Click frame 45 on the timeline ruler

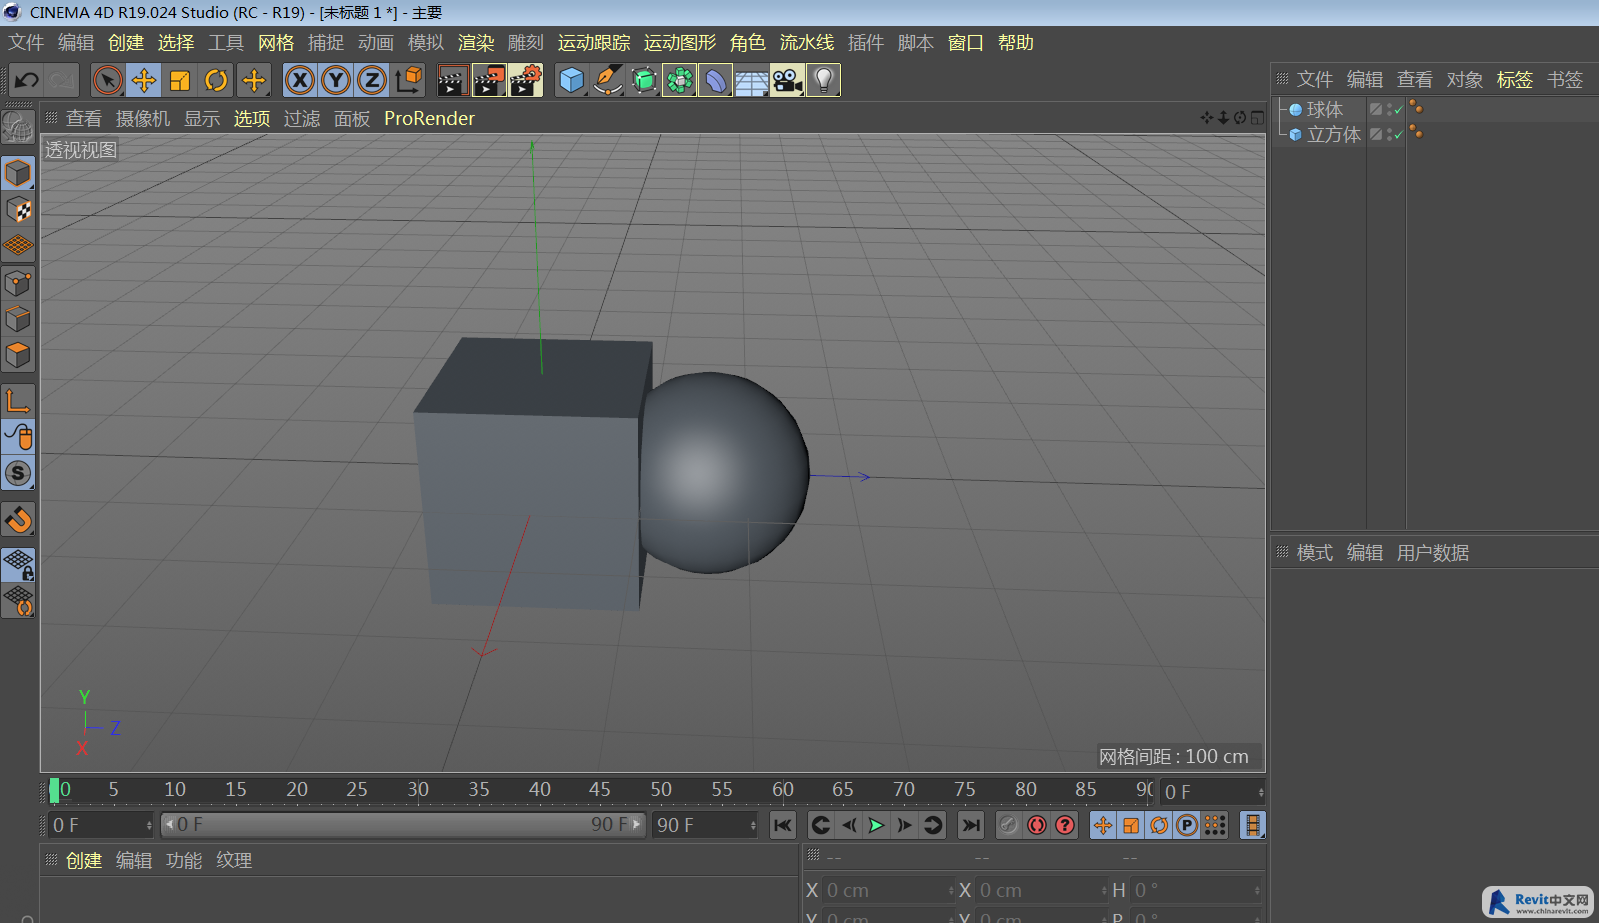pyautogui.click(x=600, y=789)
